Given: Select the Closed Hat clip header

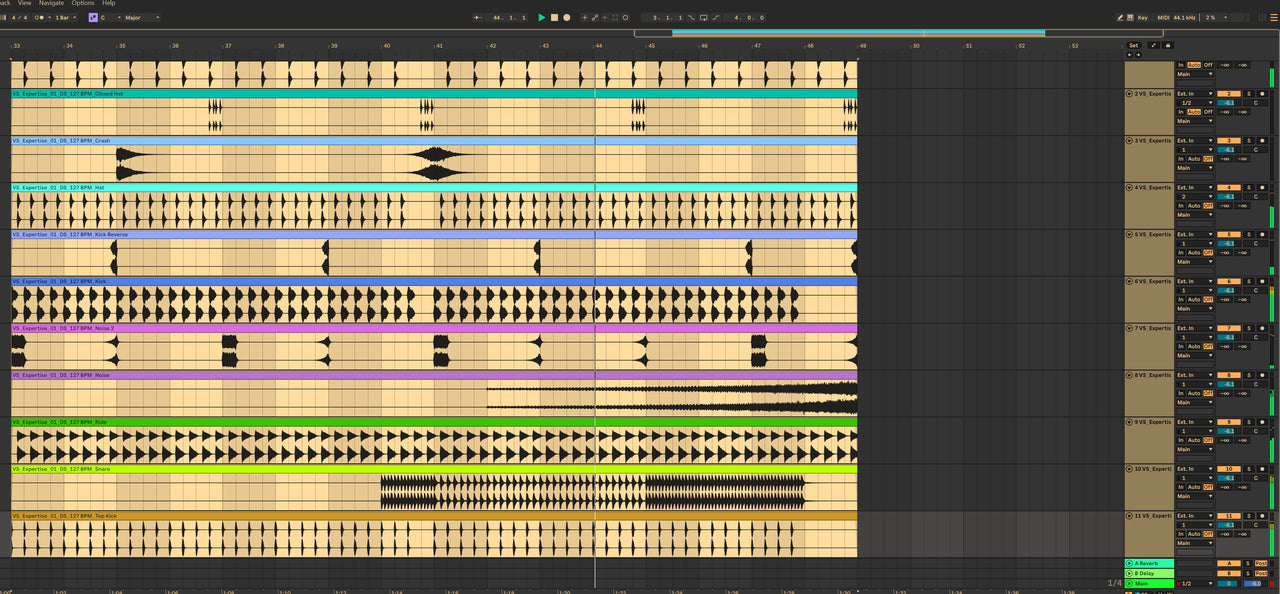Looking at the screenshot, I should point(434,94).
